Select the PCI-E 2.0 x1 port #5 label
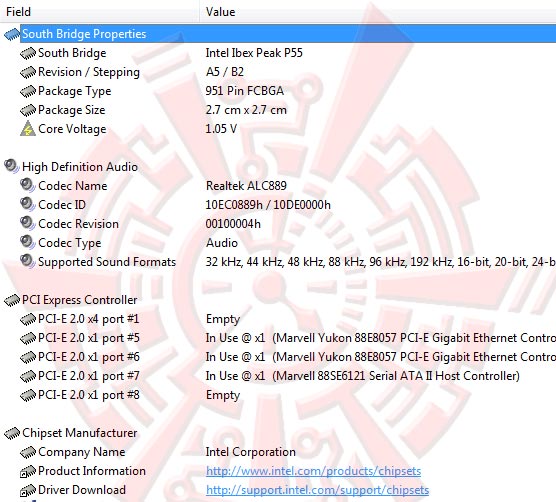The image size is (556, 502). coord(89,338)
